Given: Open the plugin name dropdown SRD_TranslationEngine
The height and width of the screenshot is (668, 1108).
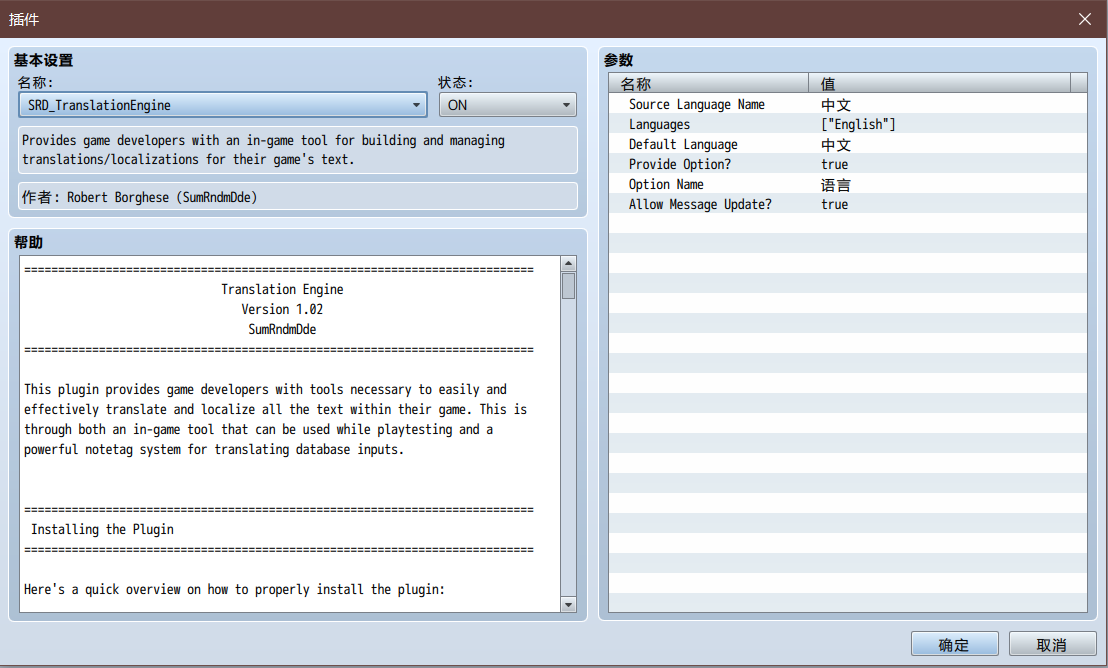Looking at the screenshot, I should tap(223, 105).
